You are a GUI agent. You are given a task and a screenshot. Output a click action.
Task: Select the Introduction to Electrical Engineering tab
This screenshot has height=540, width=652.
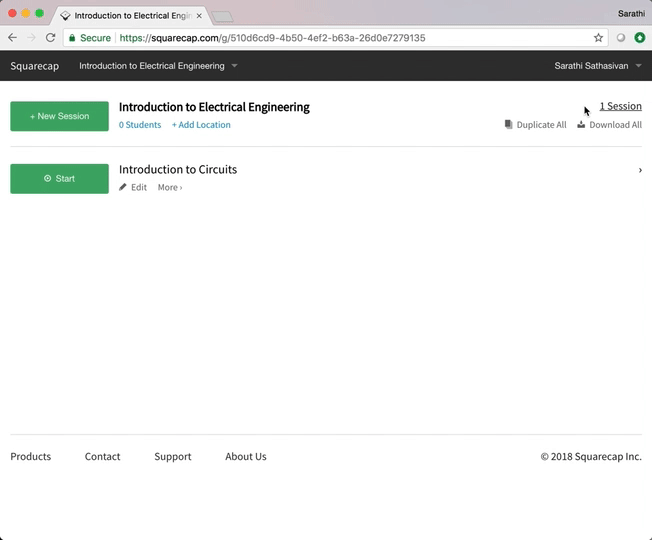pyautogui.click(x=130, y=16)
